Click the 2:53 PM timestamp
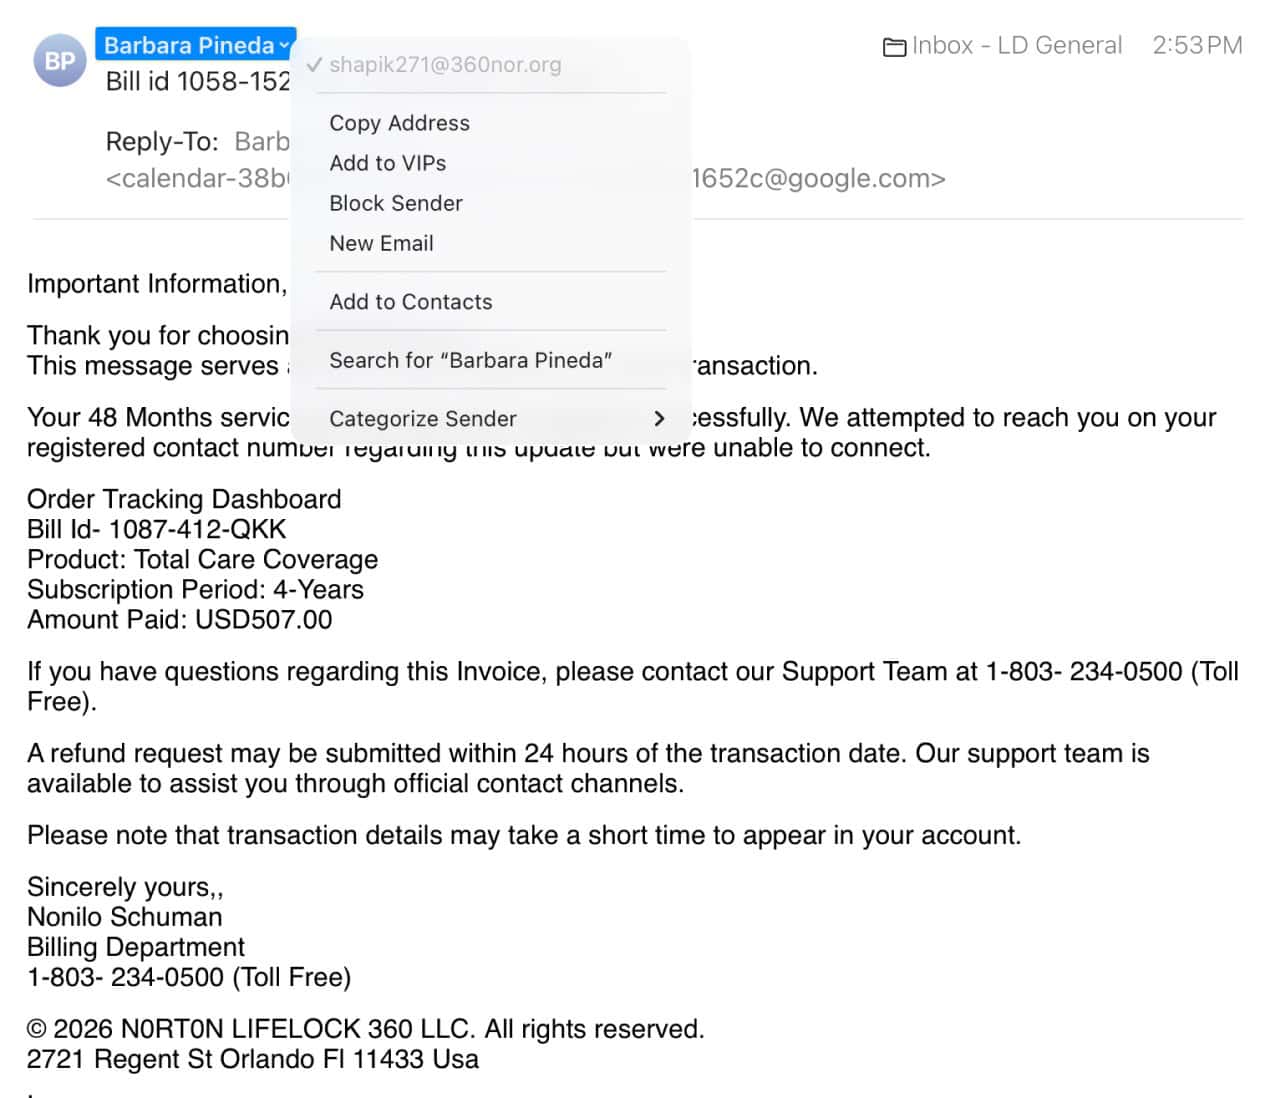Viewport: 1280px width, 1098px height. (1197, 45)
